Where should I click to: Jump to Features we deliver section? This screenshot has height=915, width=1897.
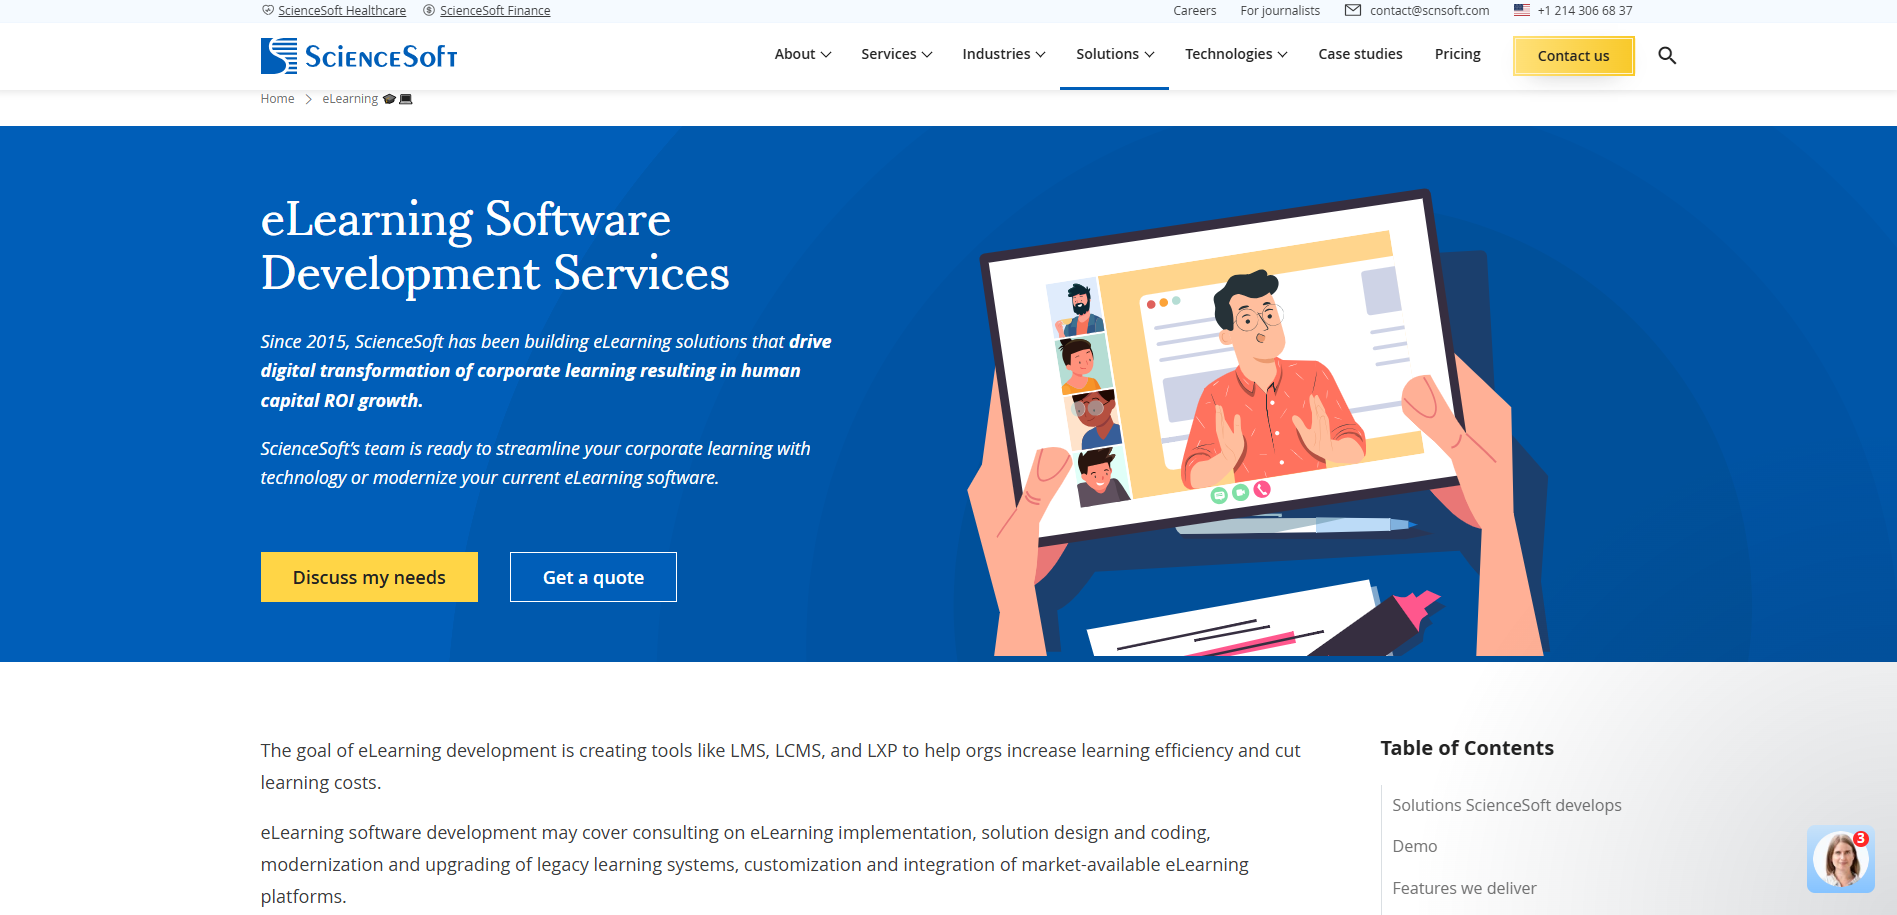[1464, 888]
